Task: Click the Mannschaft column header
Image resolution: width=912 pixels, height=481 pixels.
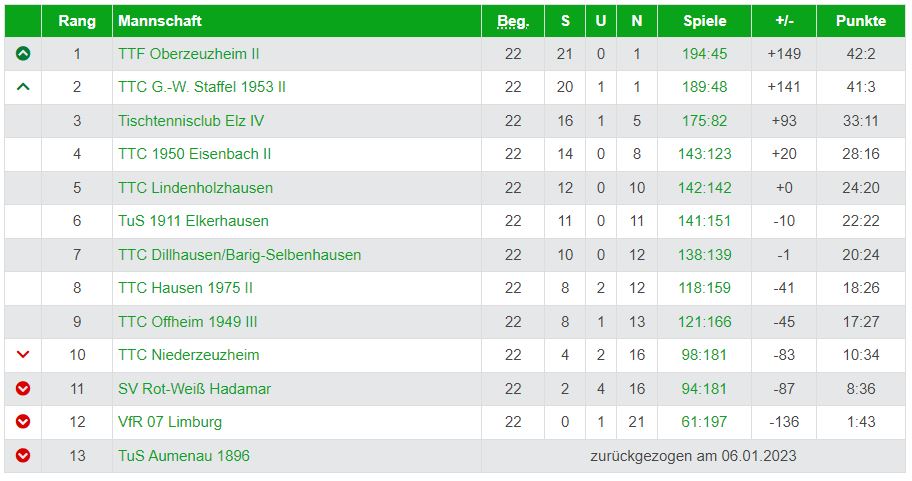Action: (160, 21)
